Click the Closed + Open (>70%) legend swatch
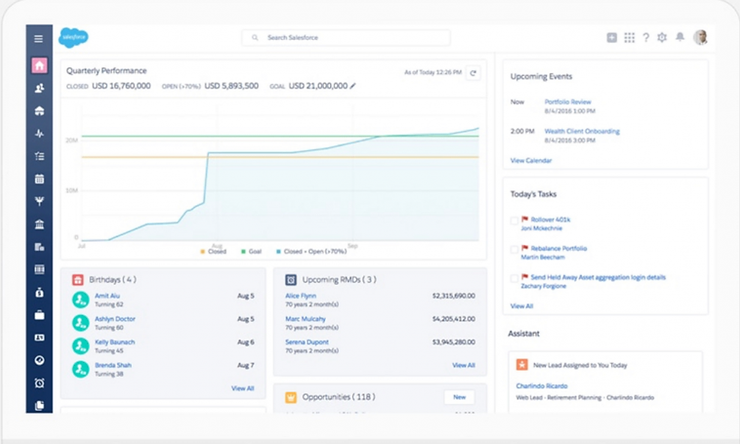The height and width of the screenshot is (444, 740). [278, 251]
